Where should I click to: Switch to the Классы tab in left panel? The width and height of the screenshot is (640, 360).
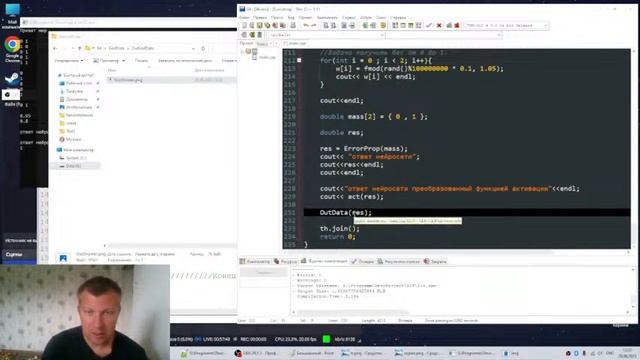coord(262,44)
